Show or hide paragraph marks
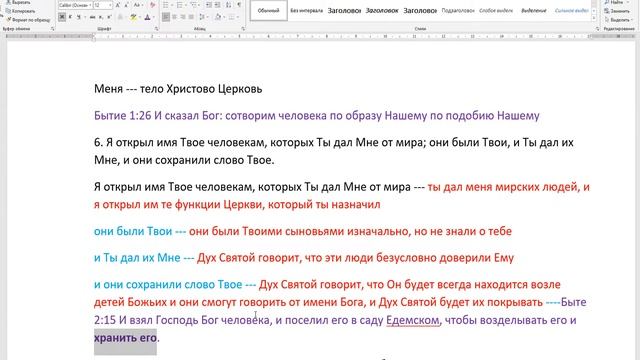 [239, 5]
